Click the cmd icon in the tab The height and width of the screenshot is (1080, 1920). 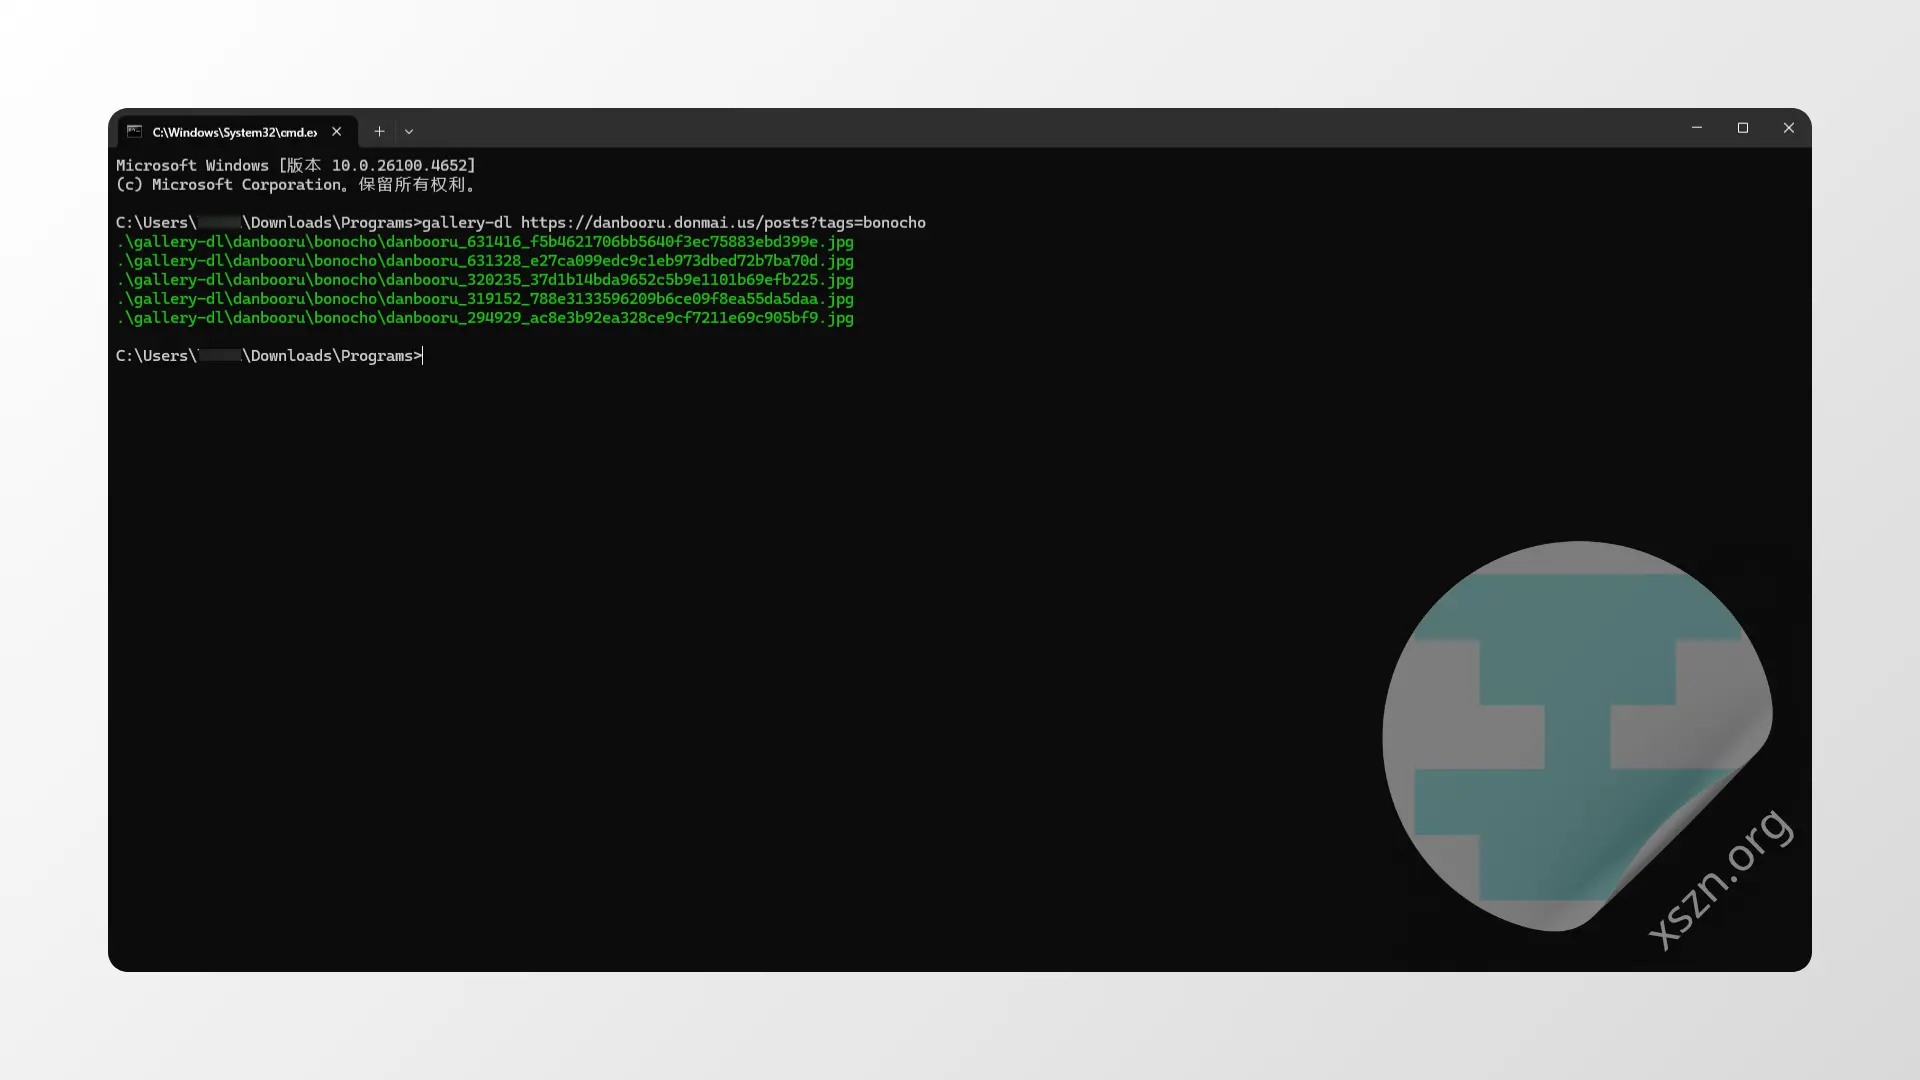point(134,131)
